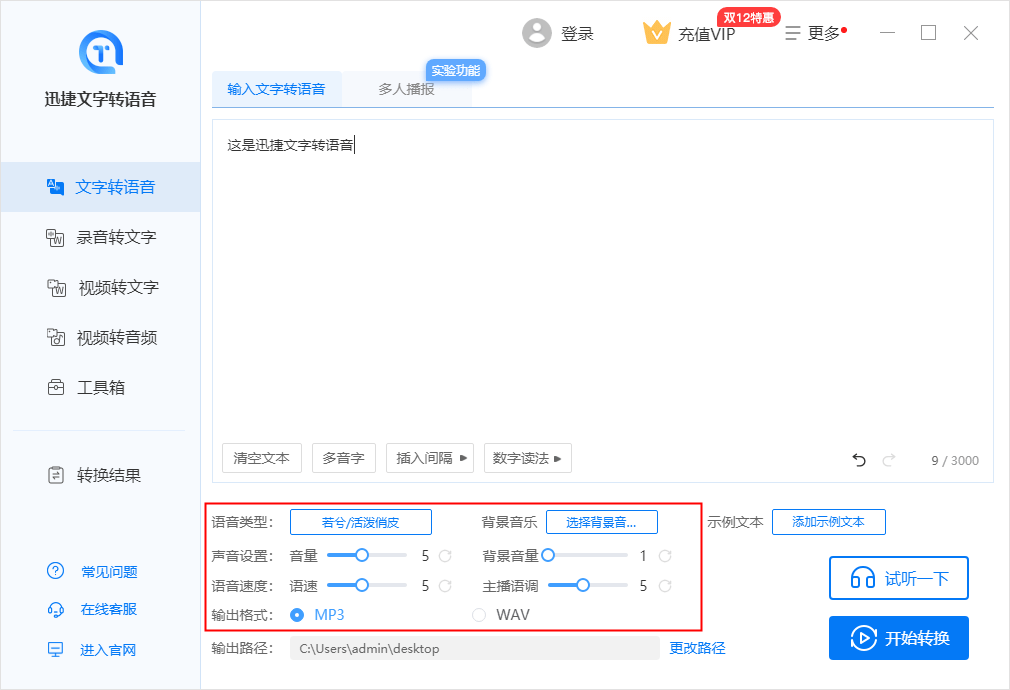Switch to the 多人播报 tab
Image resolution: width=1010 pixels, height=690 pixels.
pyautogui.click(x=407, y=89)
